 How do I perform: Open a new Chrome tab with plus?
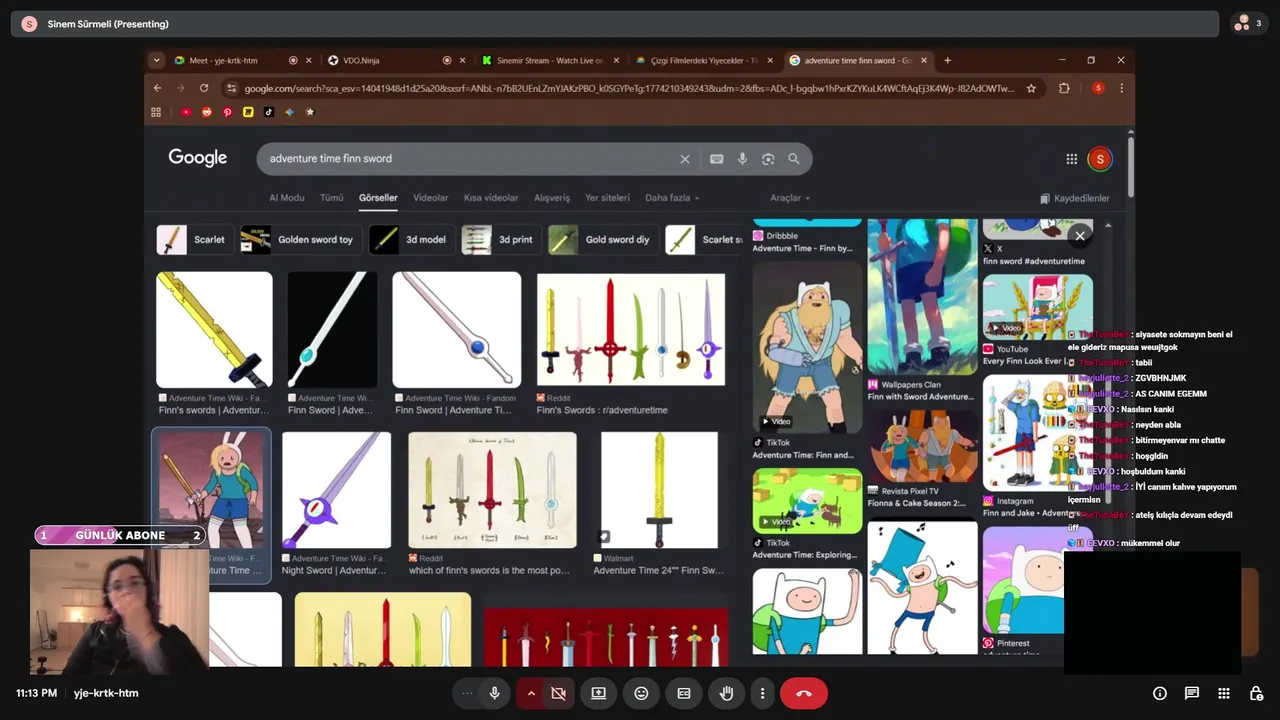point(947,60)
